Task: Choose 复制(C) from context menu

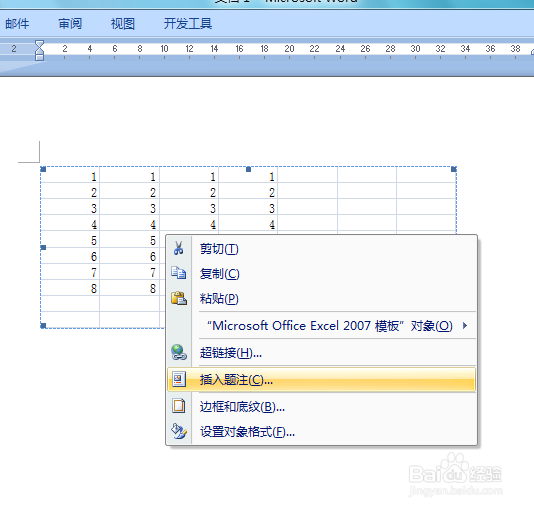Action: click(x=321, y=274)
